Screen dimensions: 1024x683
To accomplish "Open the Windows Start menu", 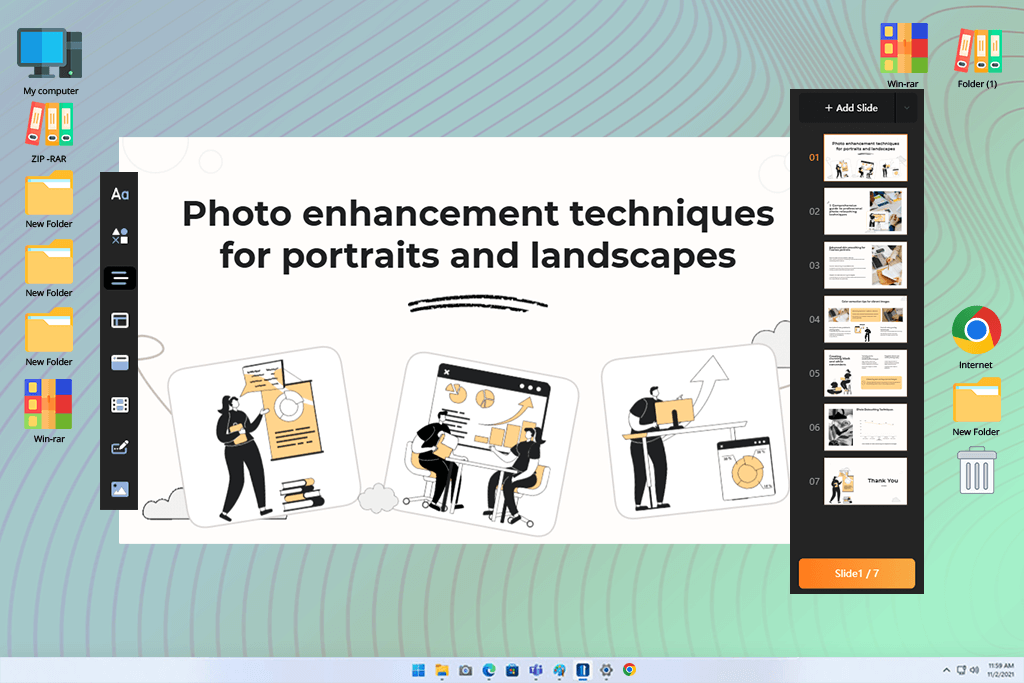I will [419, 670].
